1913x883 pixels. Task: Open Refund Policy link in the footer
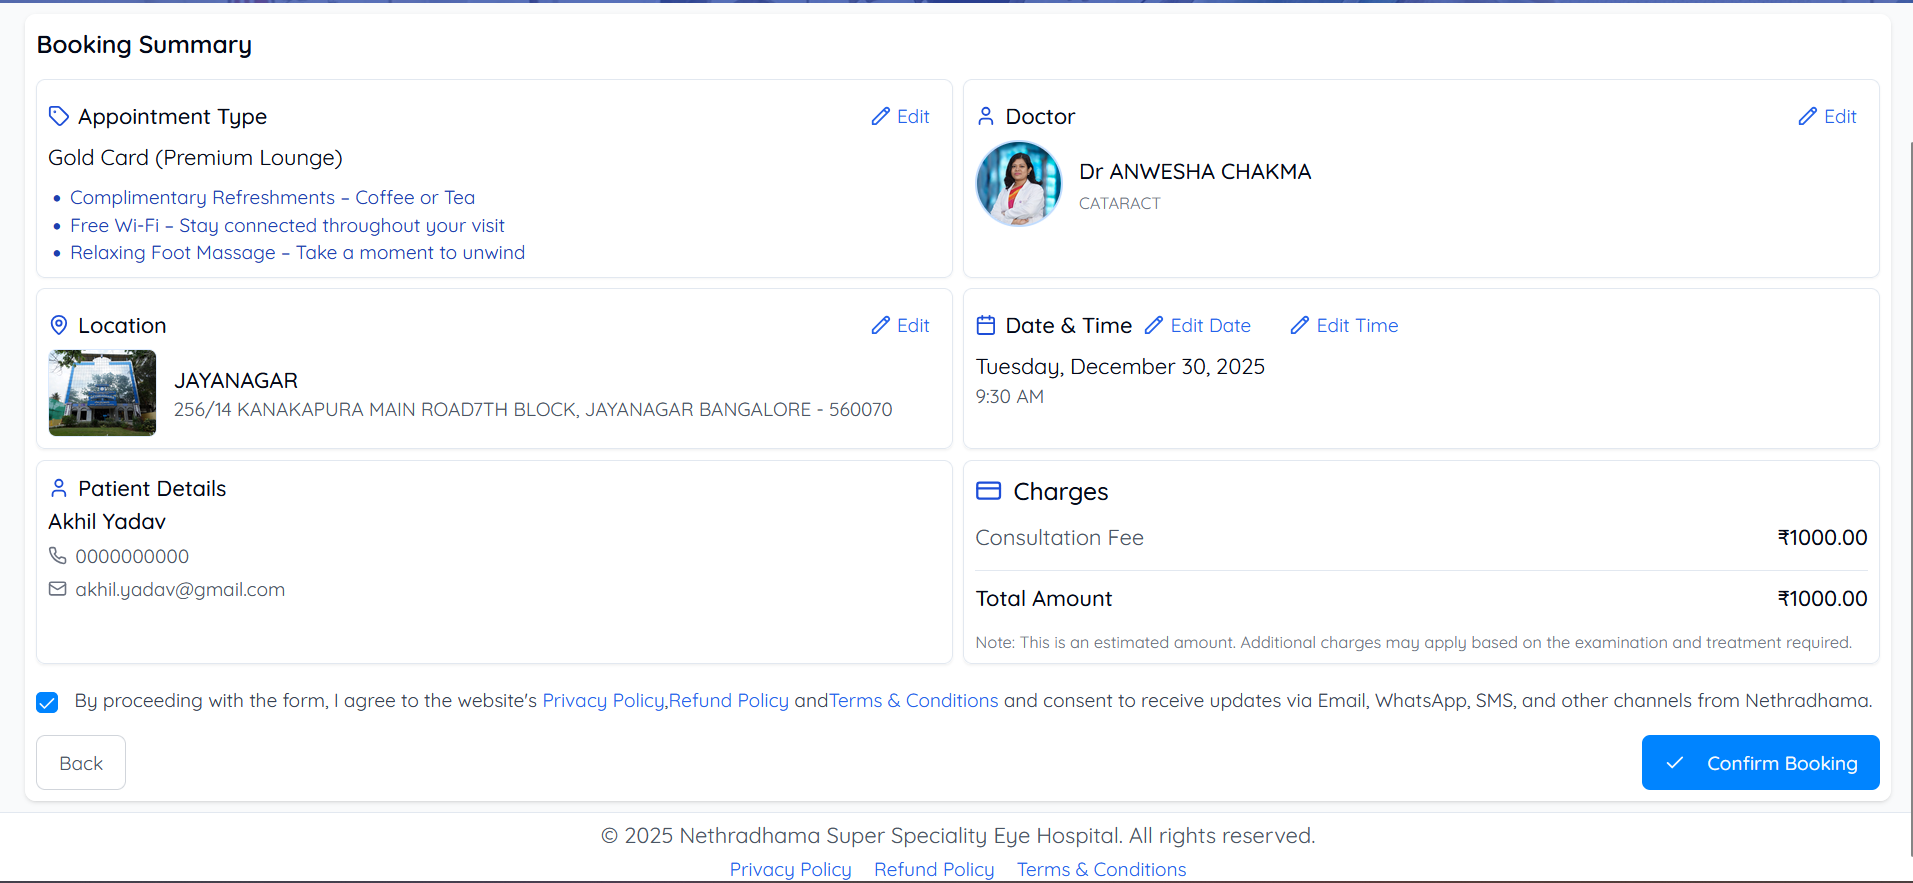pos(934,869)
